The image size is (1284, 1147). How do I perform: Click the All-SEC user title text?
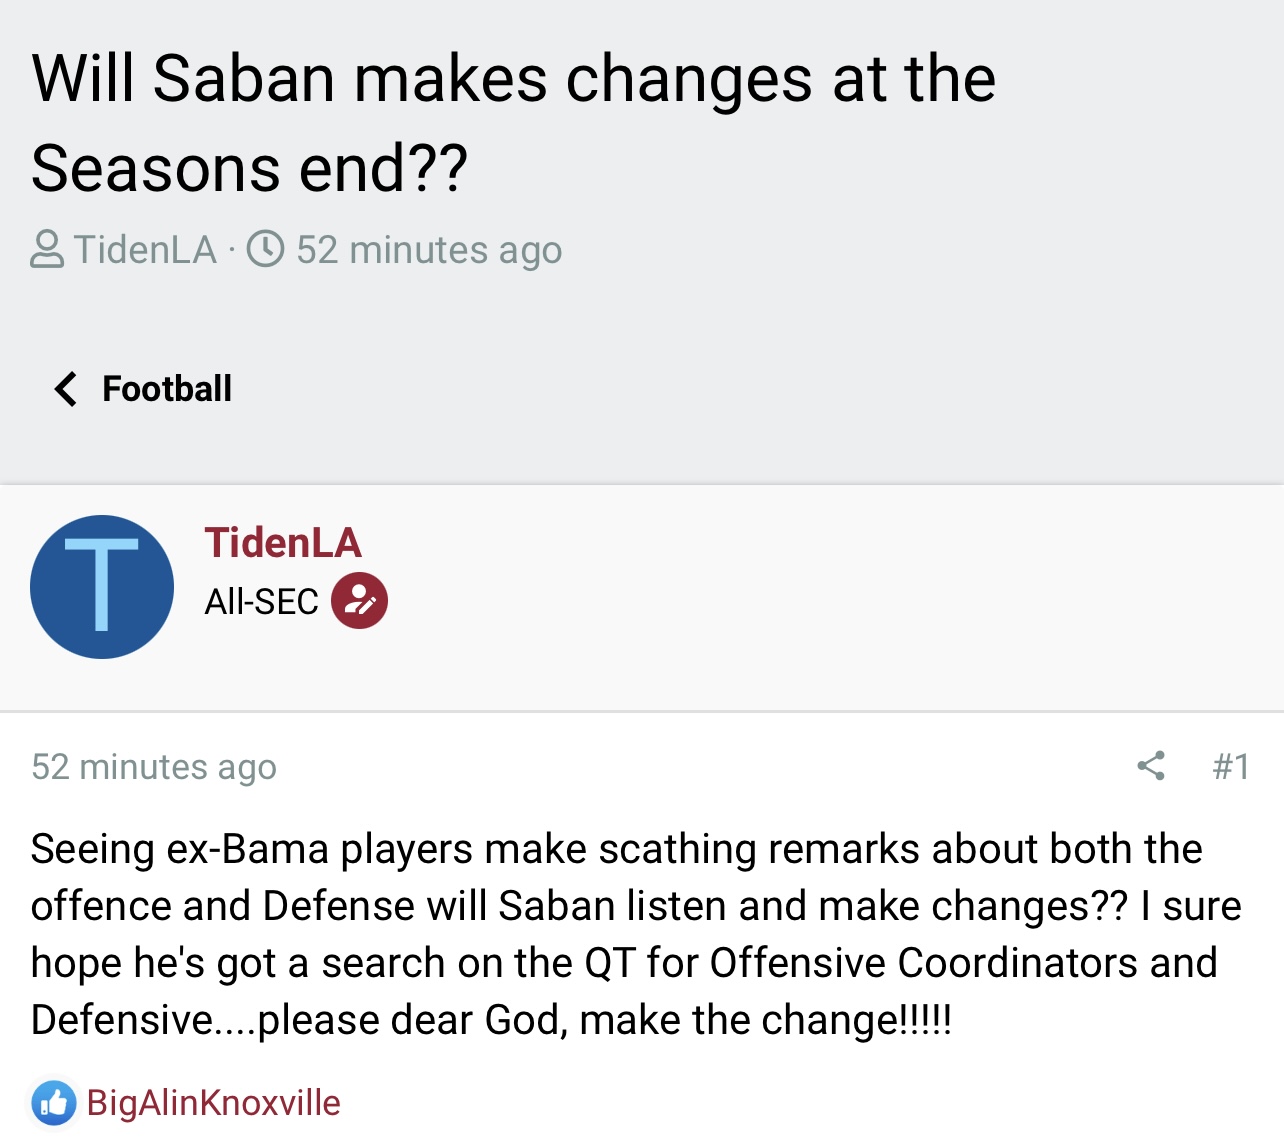[x=261, y=602]
